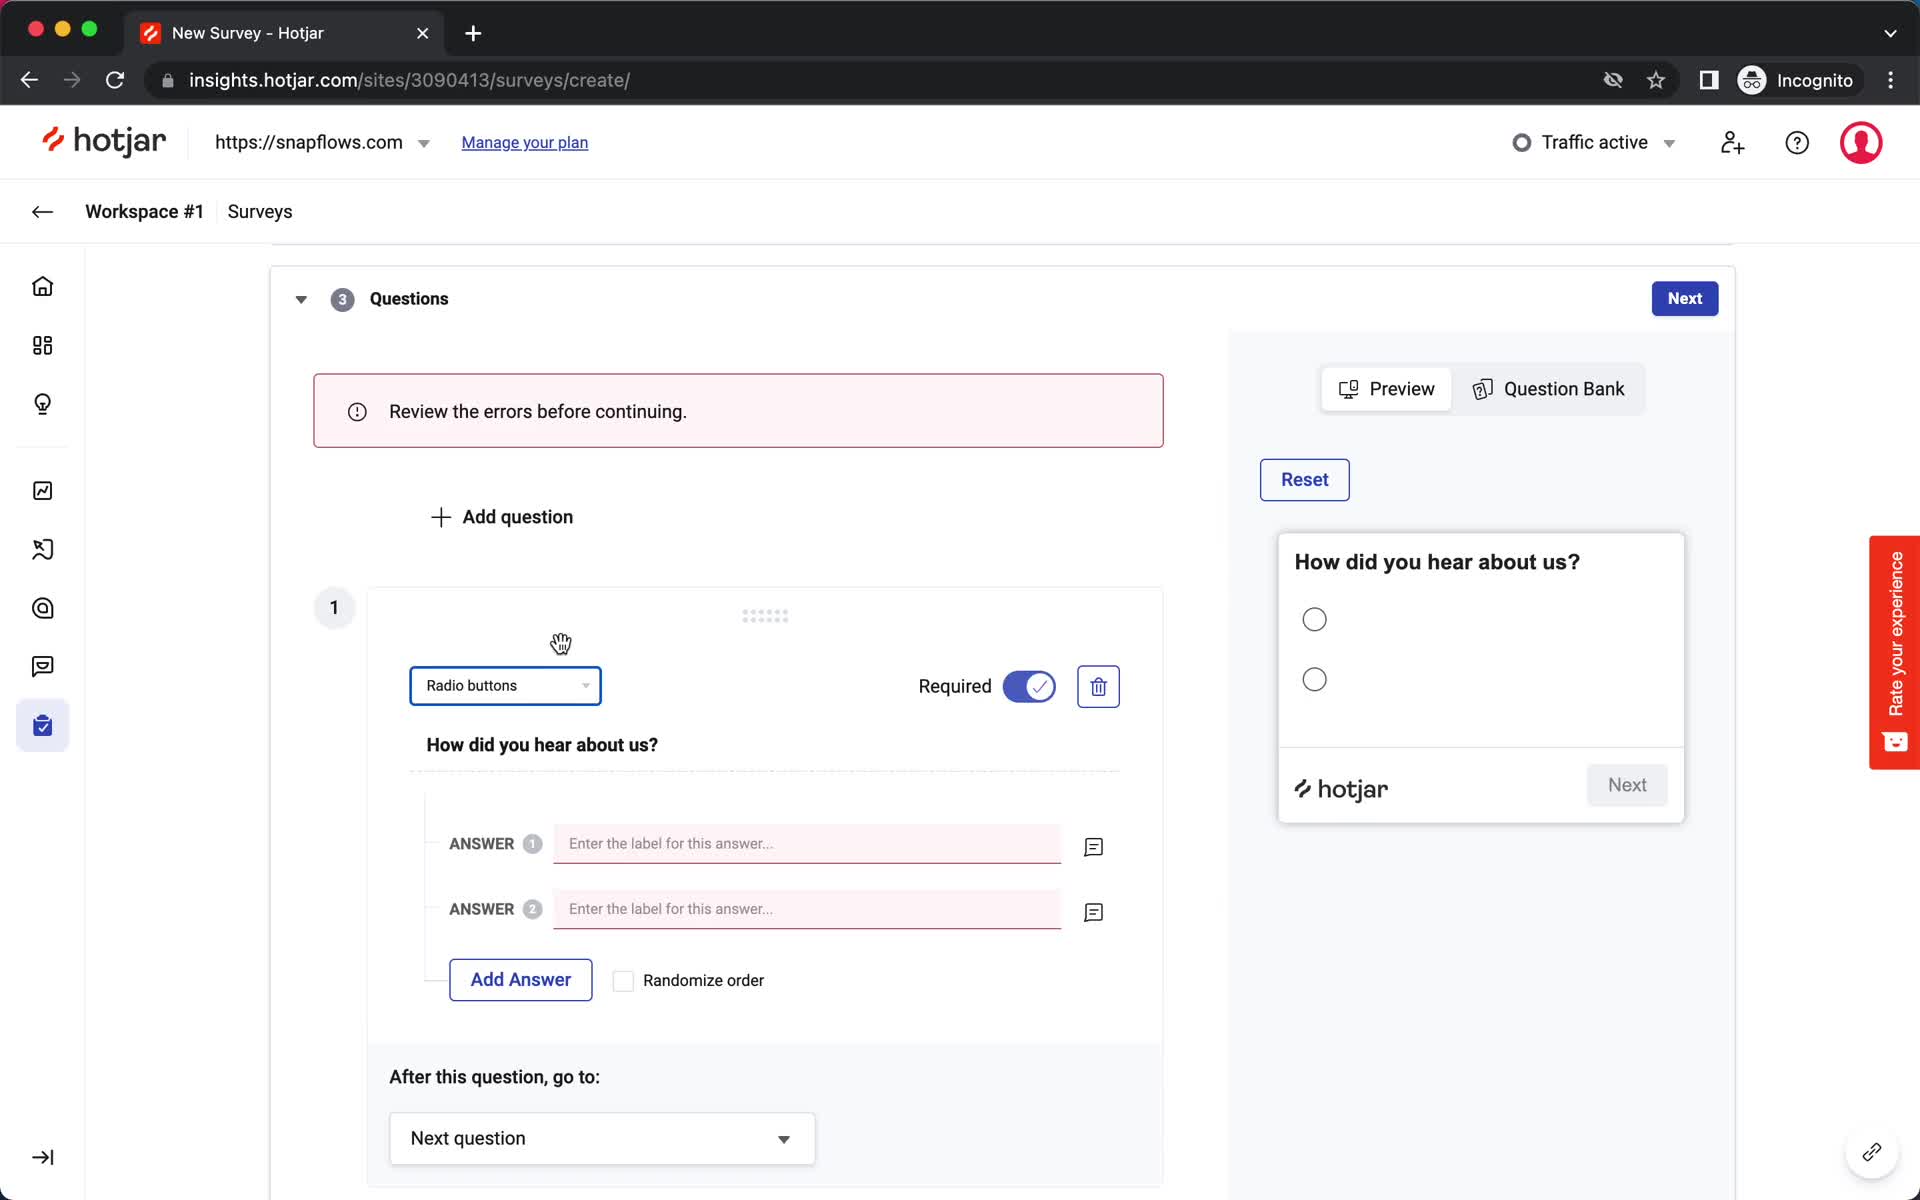Select the first radio button in preview

pyautogui.click(x=1313, y=619)
